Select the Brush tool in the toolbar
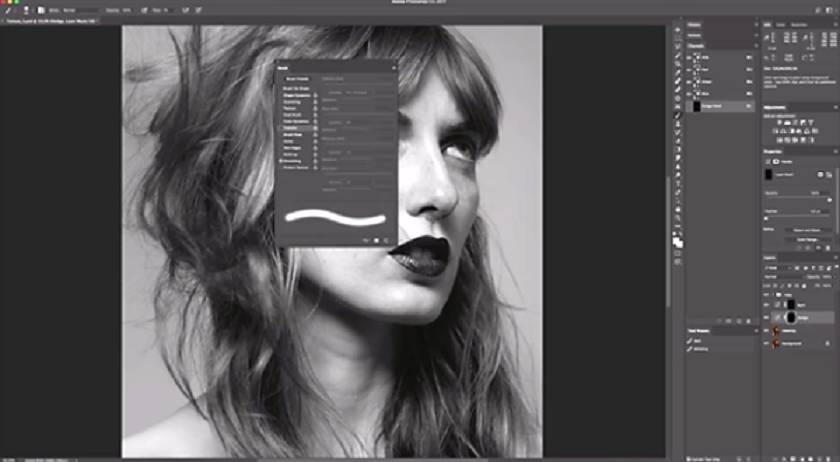The height and width of the screenshot is (462, 840). point(677,115)
